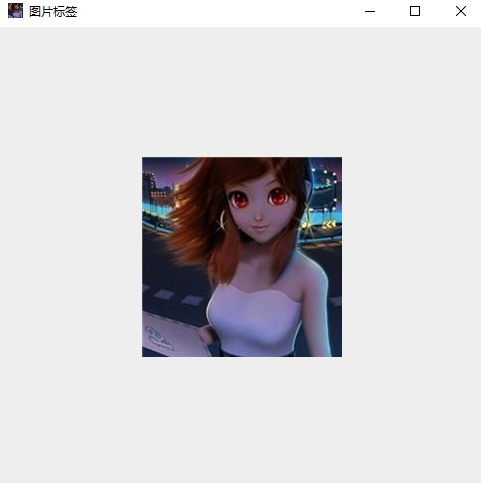Image resolution: width=481 pixels, height=483 pixels.
Task: Minimize the 图片标签 window
Action: (x=370, y=11)
